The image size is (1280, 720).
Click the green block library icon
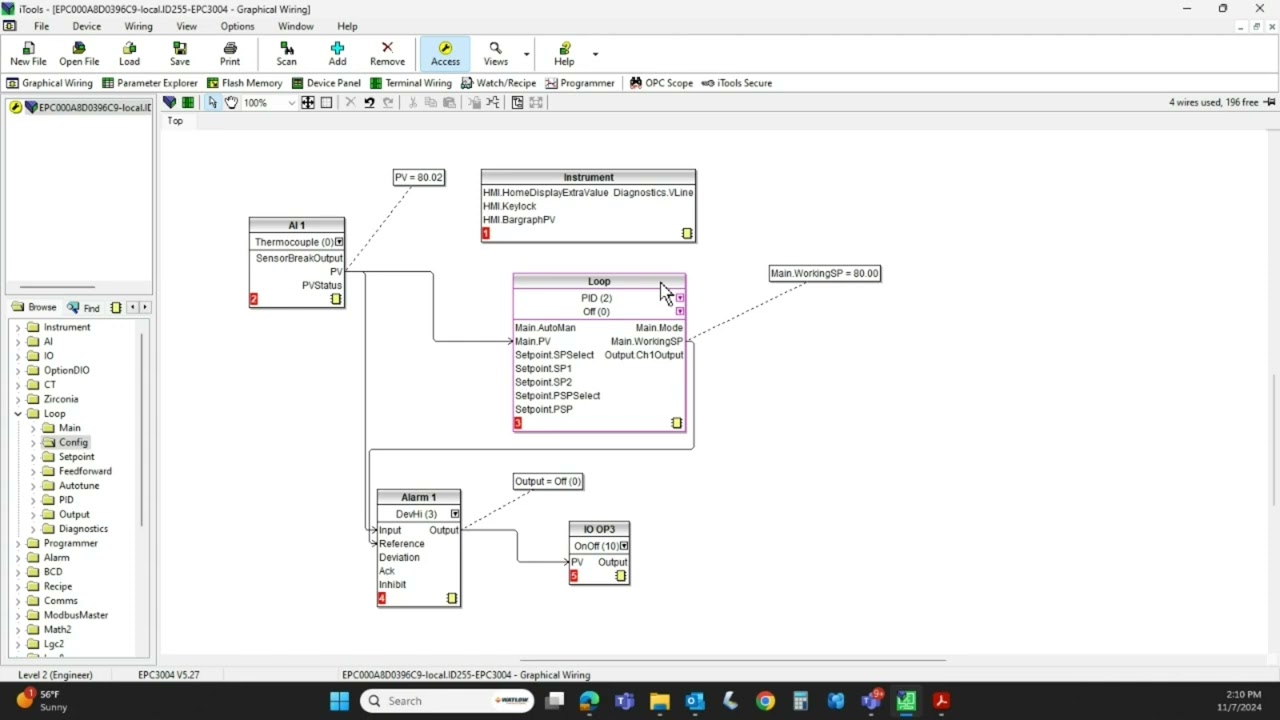(x=187, y=102)
